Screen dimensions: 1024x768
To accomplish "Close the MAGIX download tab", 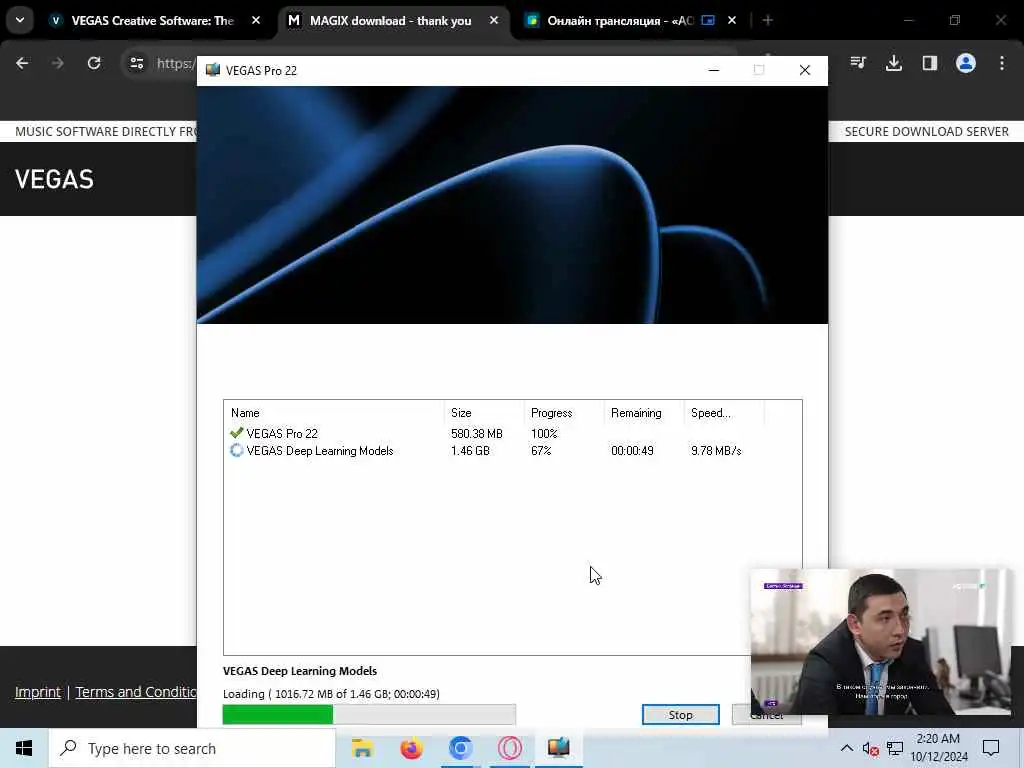I will point(494,21).
